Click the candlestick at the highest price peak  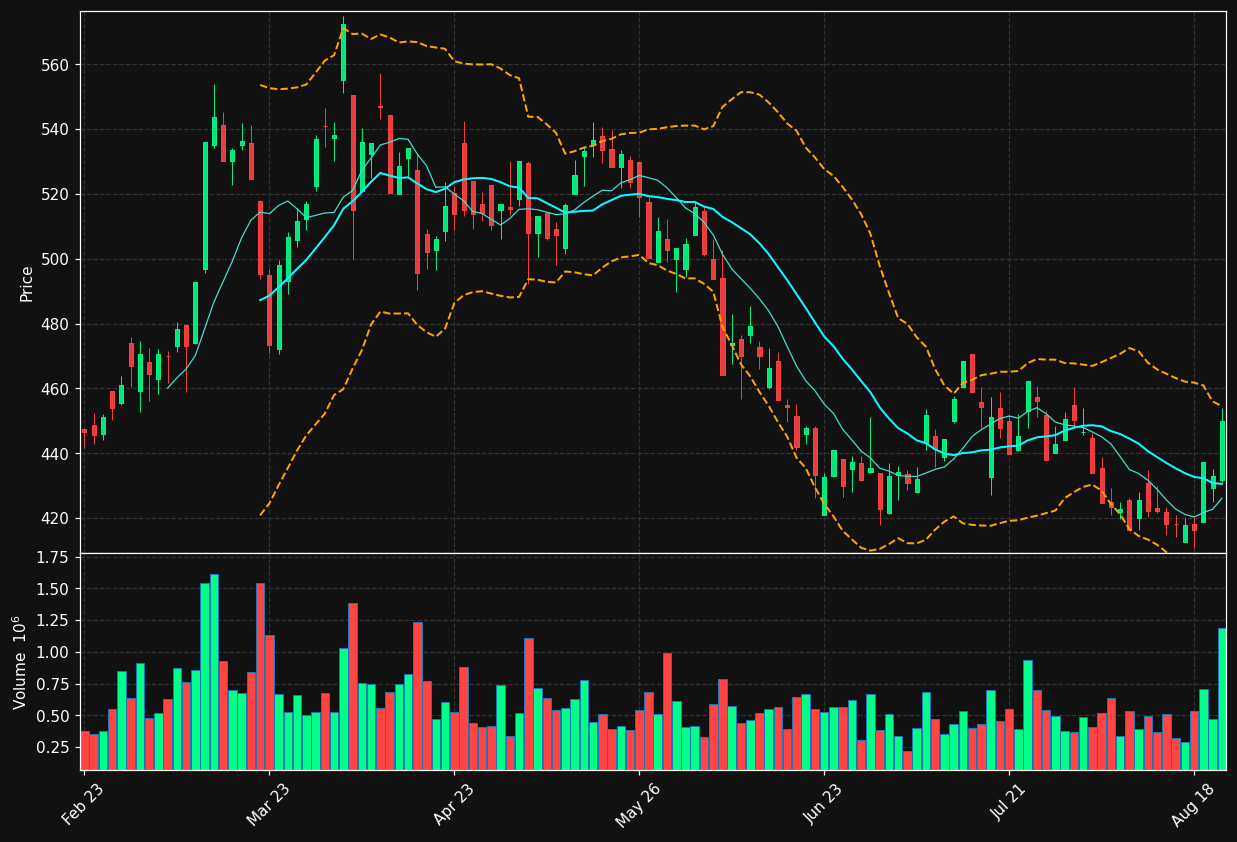click(x=343, y=53)
